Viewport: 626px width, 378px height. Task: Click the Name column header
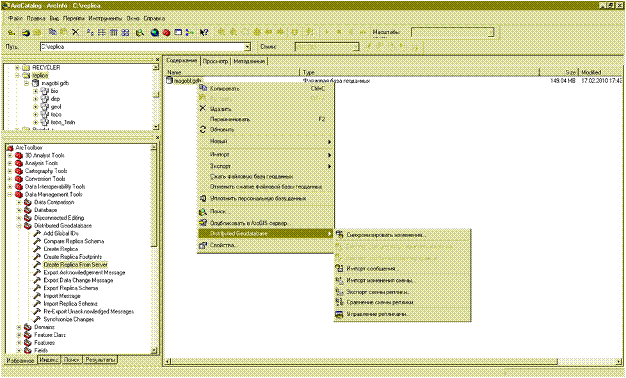tap(232, 72)
